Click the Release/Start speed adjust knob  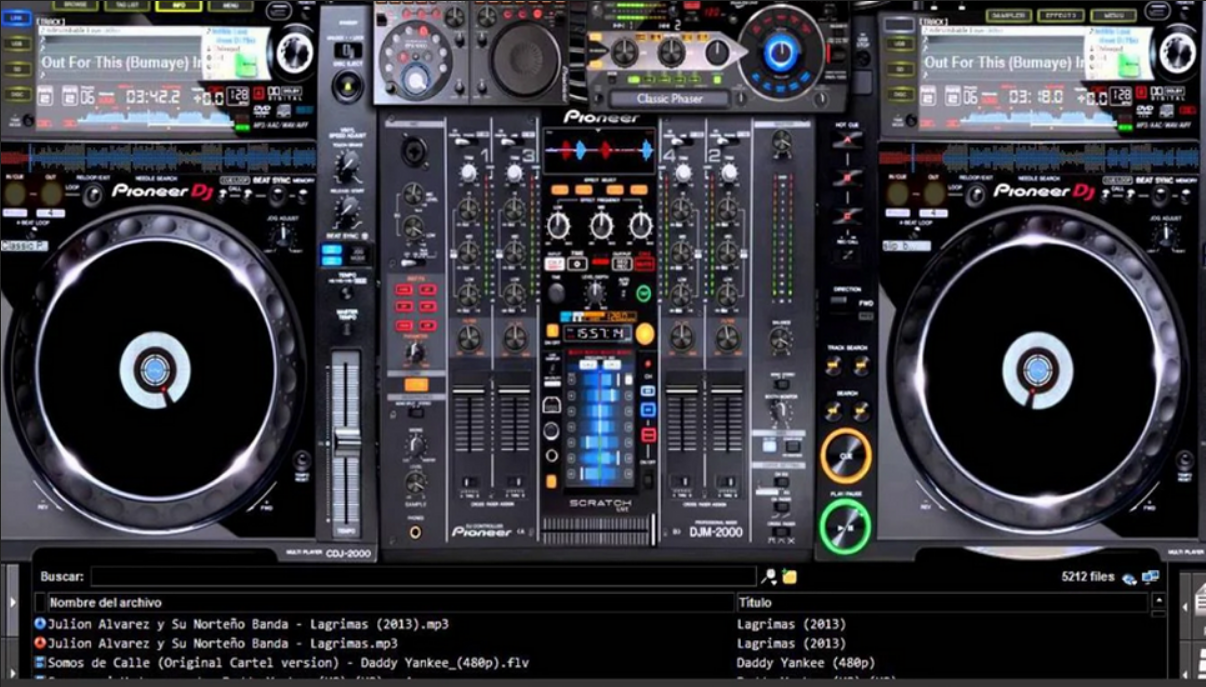[x=347, y=210]
